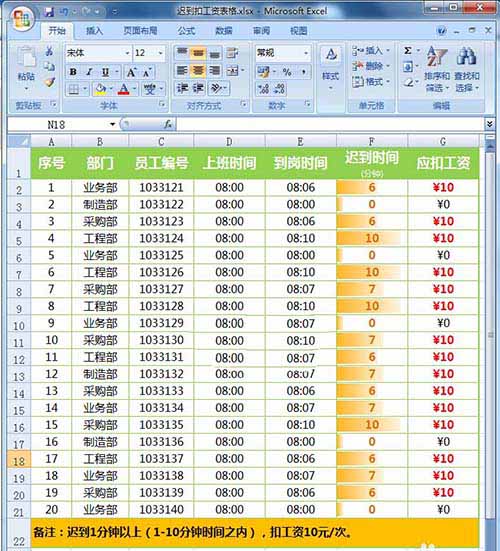The height and width of the screenshot is (551, 500).
Task: Select column F header
Action: [372, 142]
